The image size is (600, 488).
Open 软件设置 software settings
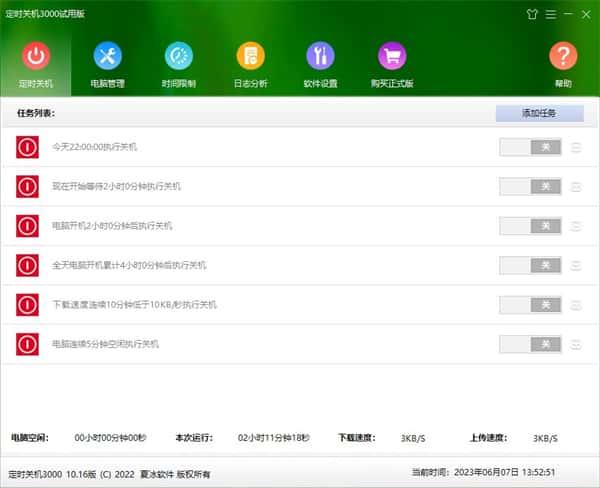pos(321,63)
